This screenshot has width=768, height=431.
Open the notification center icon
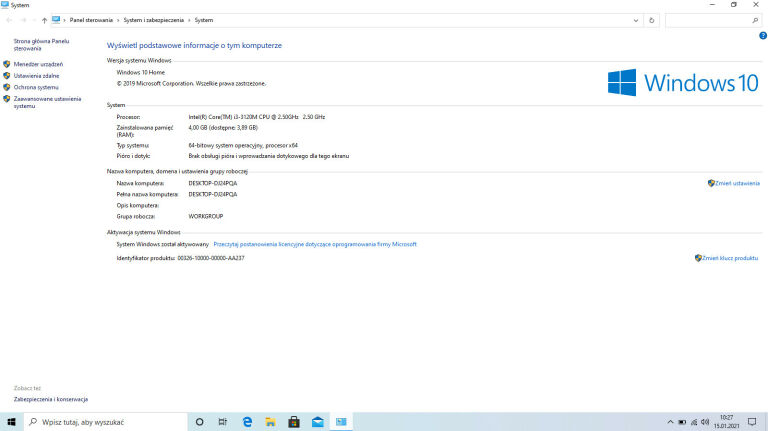click(x=752, y=422)
